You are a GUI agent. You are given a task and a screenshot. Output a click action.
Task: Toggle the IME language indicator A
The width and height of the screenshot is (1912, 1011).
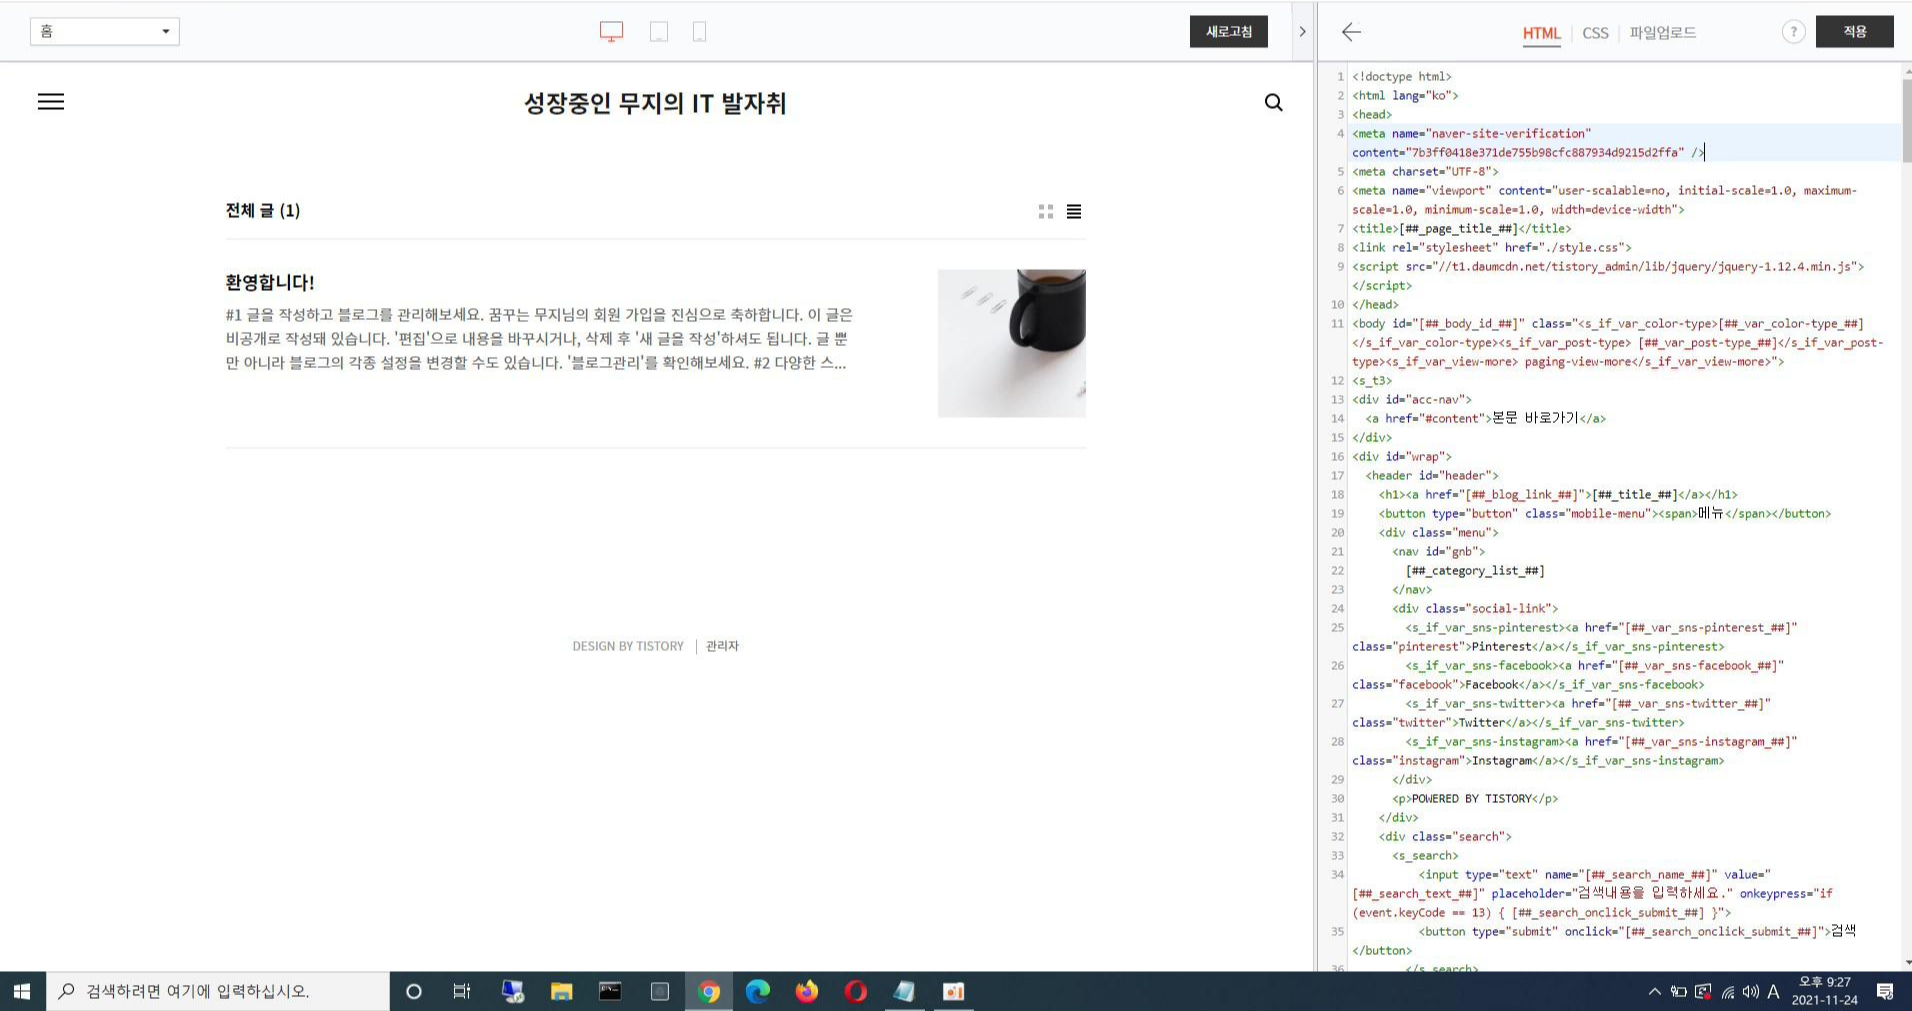pyautogui.click(x=1773, y=992)
